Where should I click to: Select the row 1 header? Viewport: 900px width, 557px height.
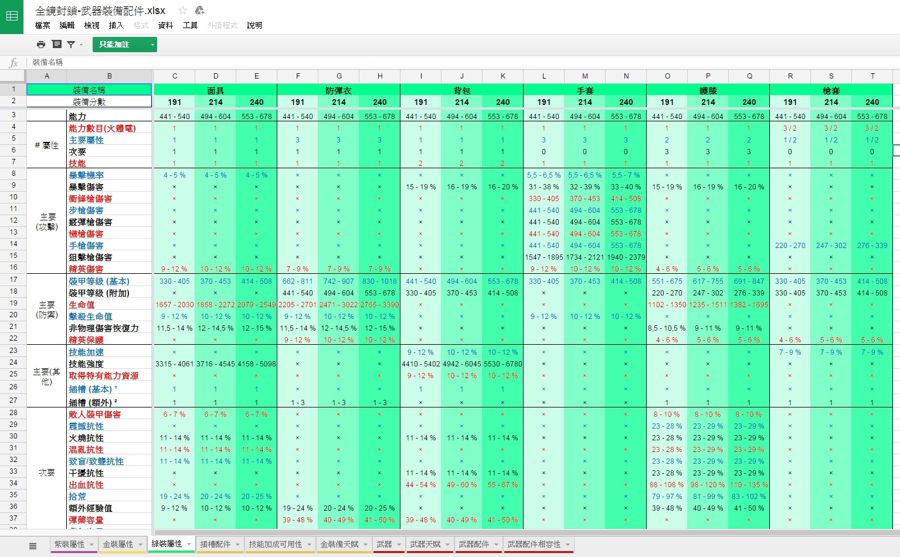[x=13, y=89]
